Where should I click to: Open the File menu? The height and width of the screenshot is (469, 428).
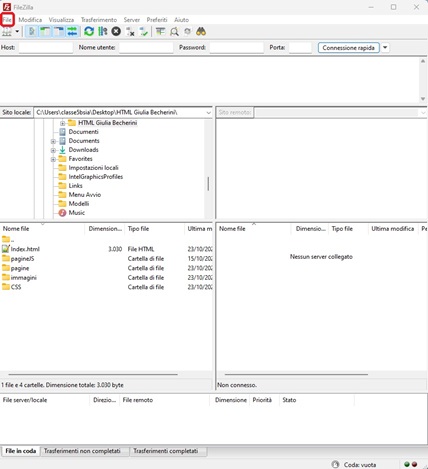pyautogui.click(x=7, y=20)
